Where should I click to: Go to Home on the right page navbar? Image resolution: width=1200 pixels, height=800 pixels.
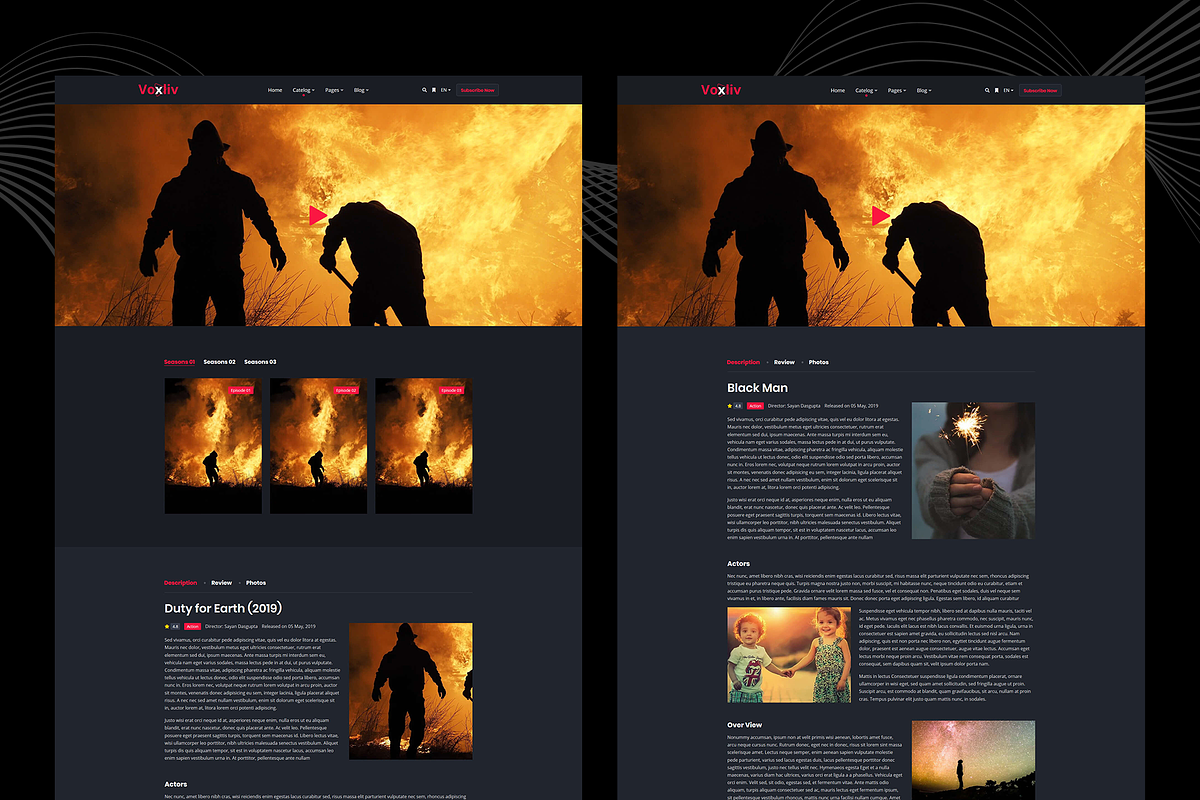point(838,90)
